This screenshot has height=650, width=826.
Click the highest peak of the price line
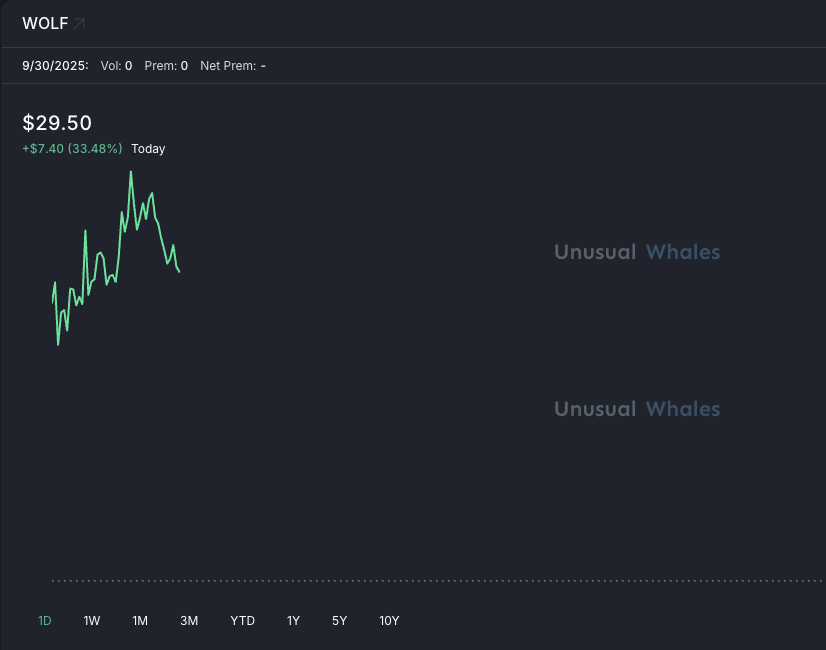pyautogui.click(x=130, y=172)
